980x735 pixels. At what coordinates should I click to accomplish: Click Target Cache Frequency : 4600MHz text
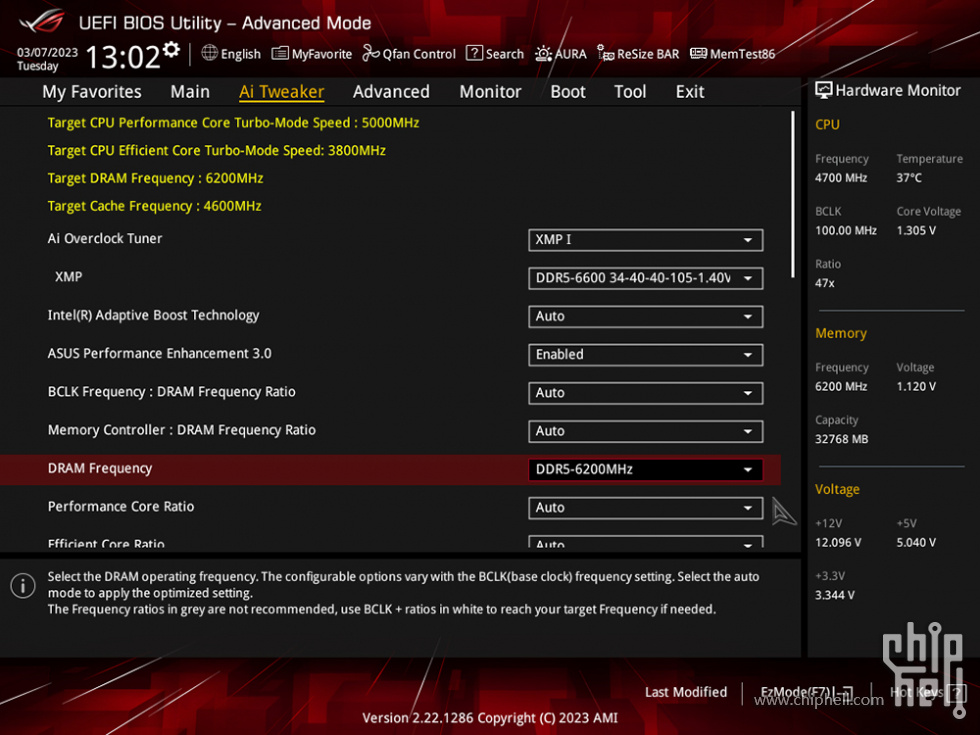[x=154, y=206]
